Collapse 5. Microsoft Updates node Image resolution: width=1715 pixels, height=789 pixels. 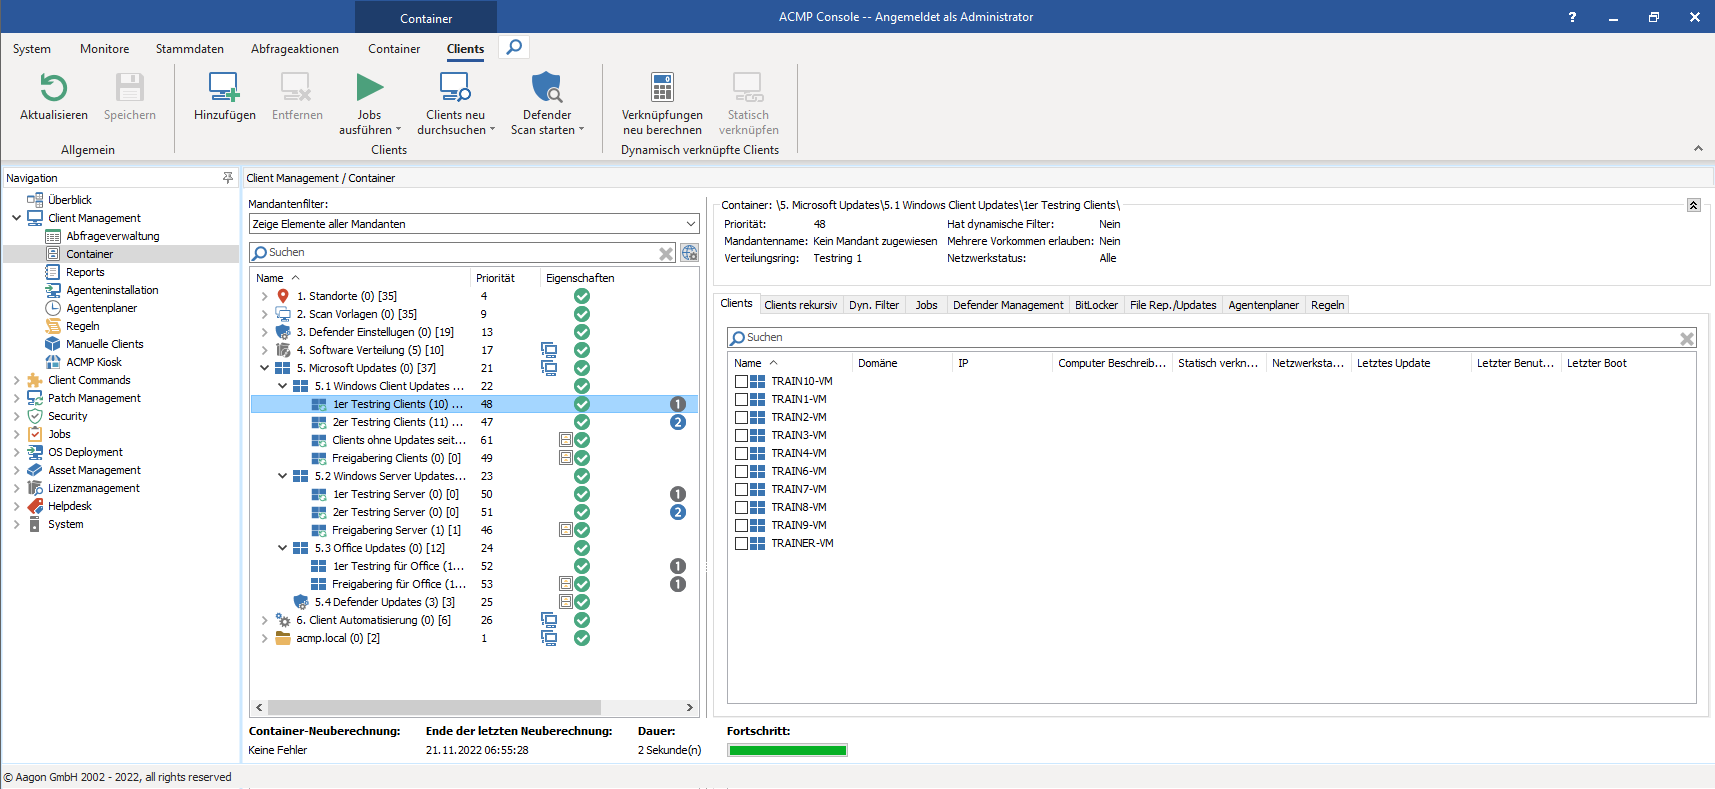[264, 368]
